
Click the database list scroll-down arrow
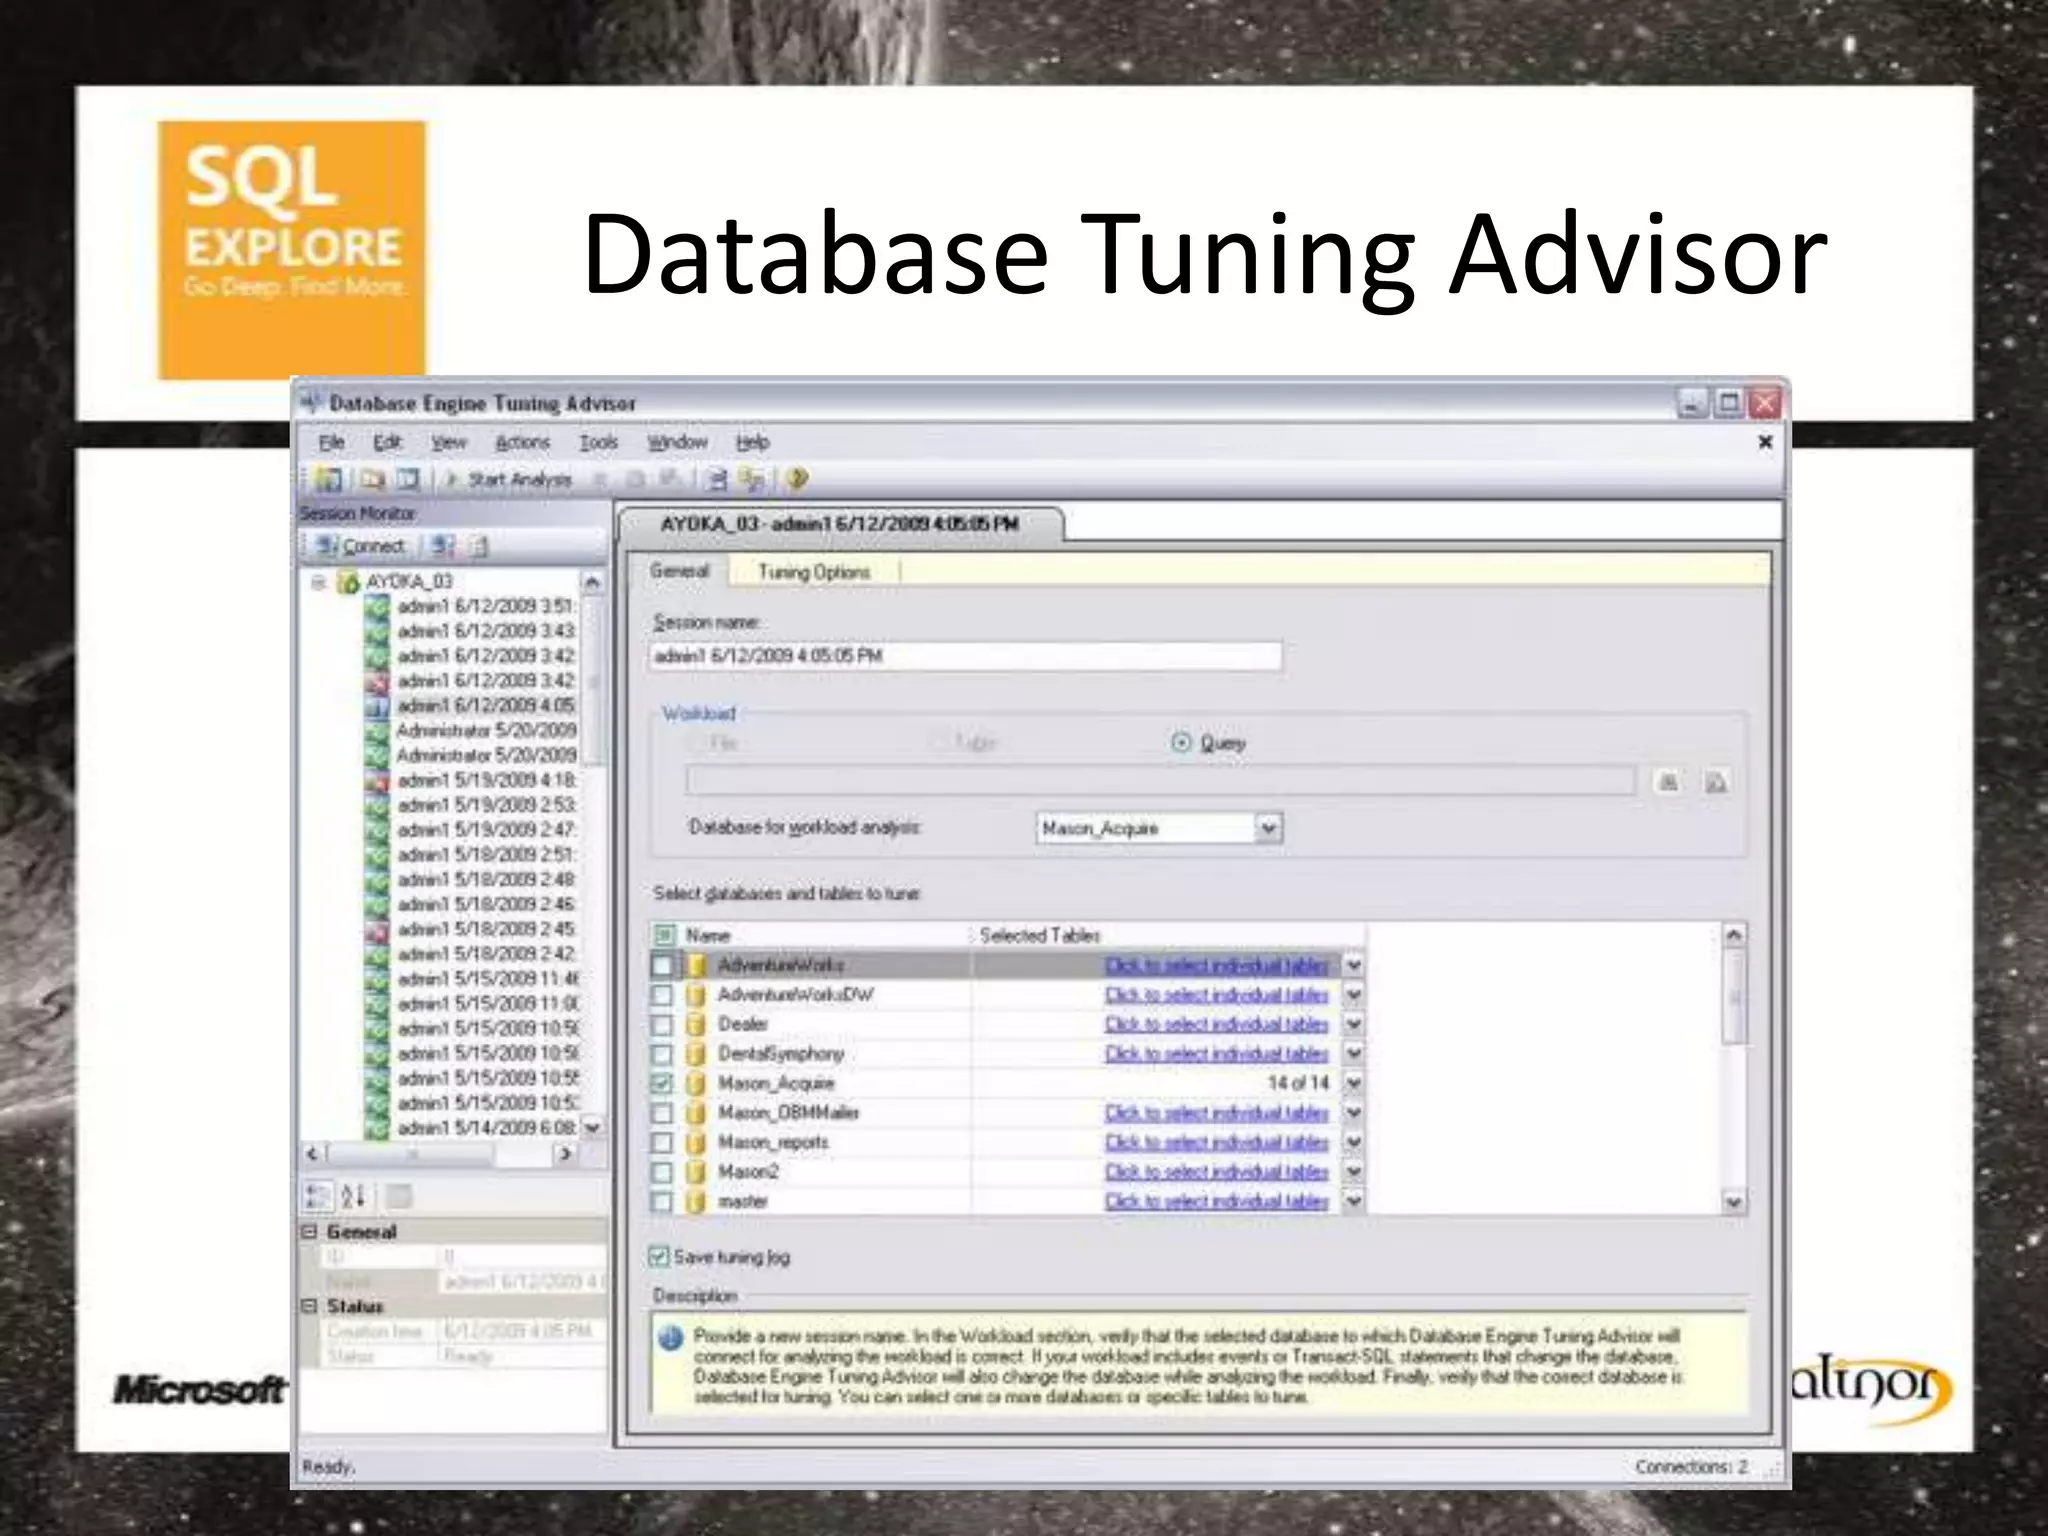(1734, 1202)
